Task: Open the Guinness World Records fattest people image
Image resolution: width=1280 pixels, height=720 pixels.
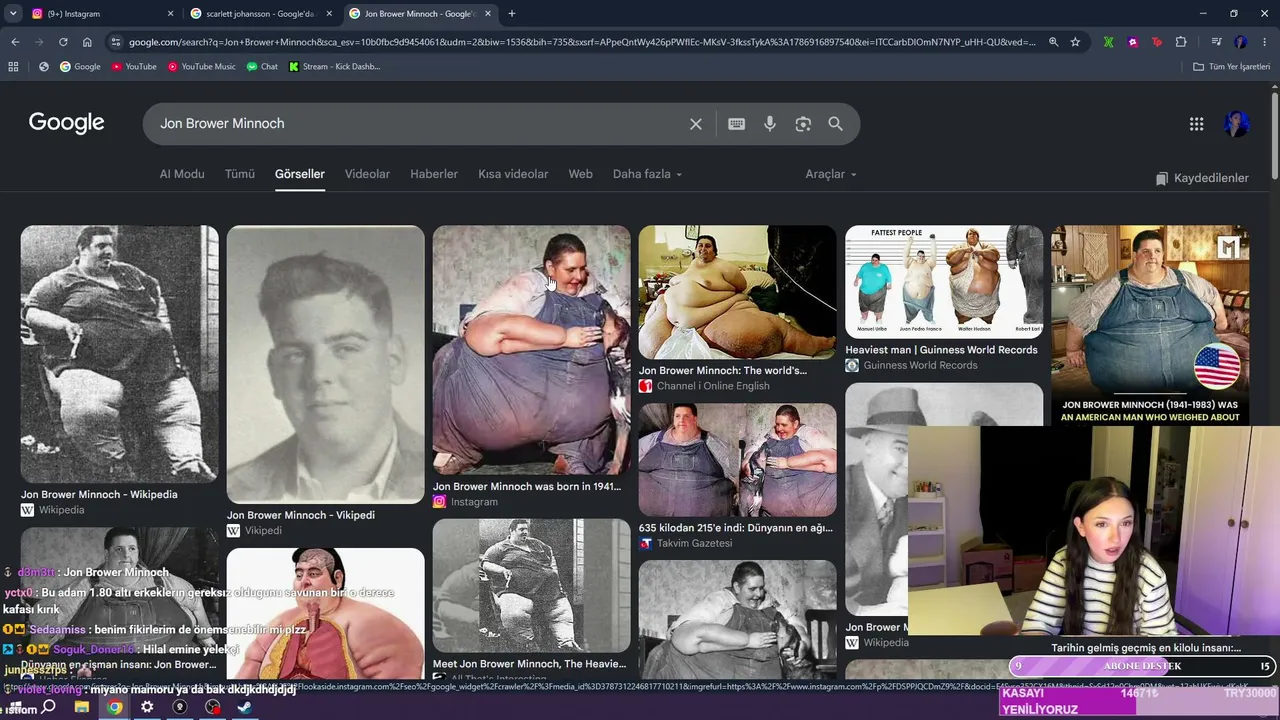Action: tap(944, 282)
